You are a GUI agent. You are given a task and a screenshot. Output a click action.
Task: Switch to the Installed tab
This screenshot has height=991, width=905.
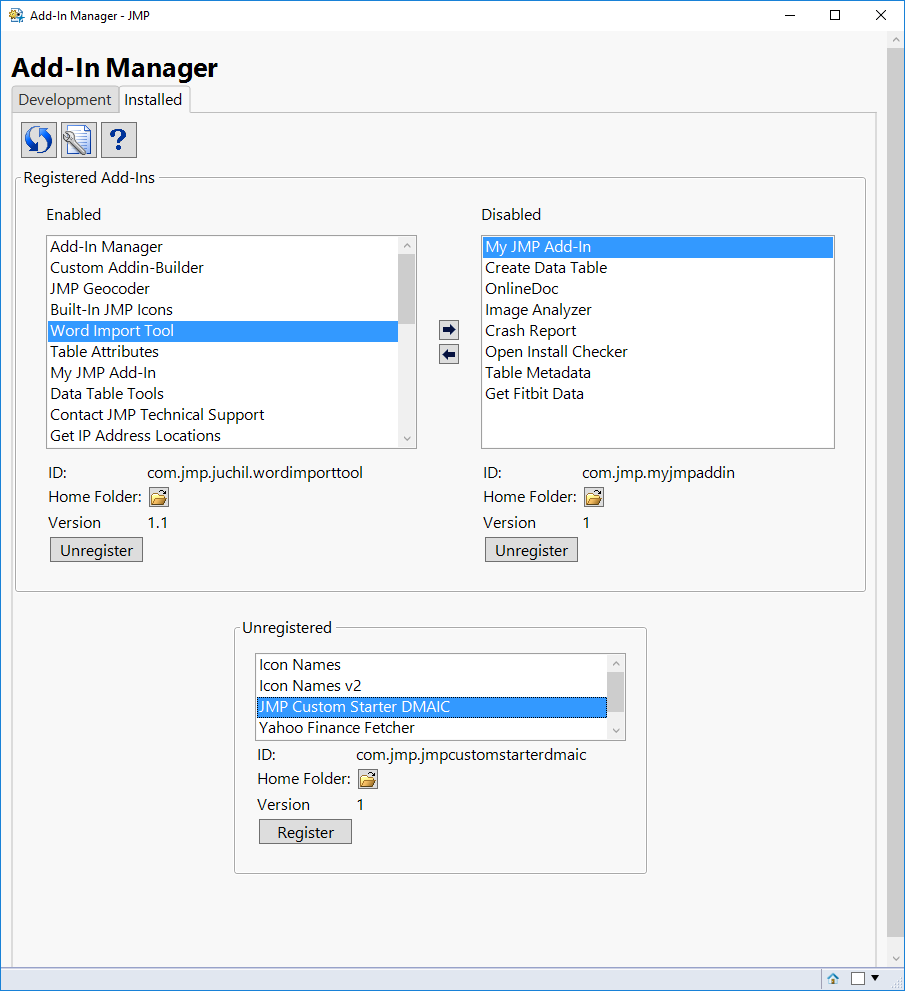tap(154, 99)
